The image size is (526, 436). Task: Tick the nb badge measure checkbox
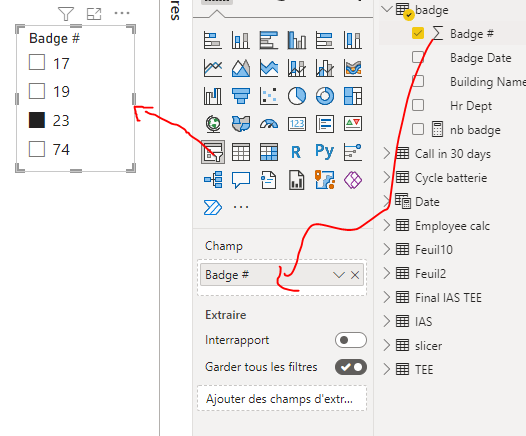(418, 129)
